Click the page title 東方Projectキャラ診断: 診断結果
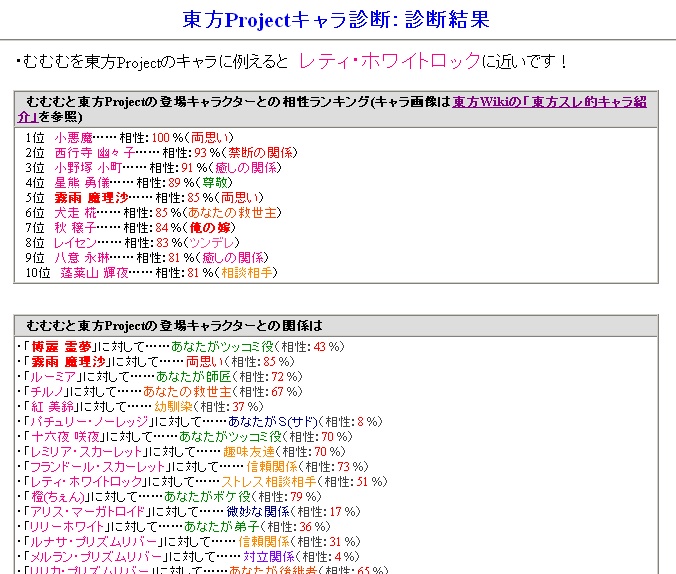676x574 pixels. [x=336, y=20]
